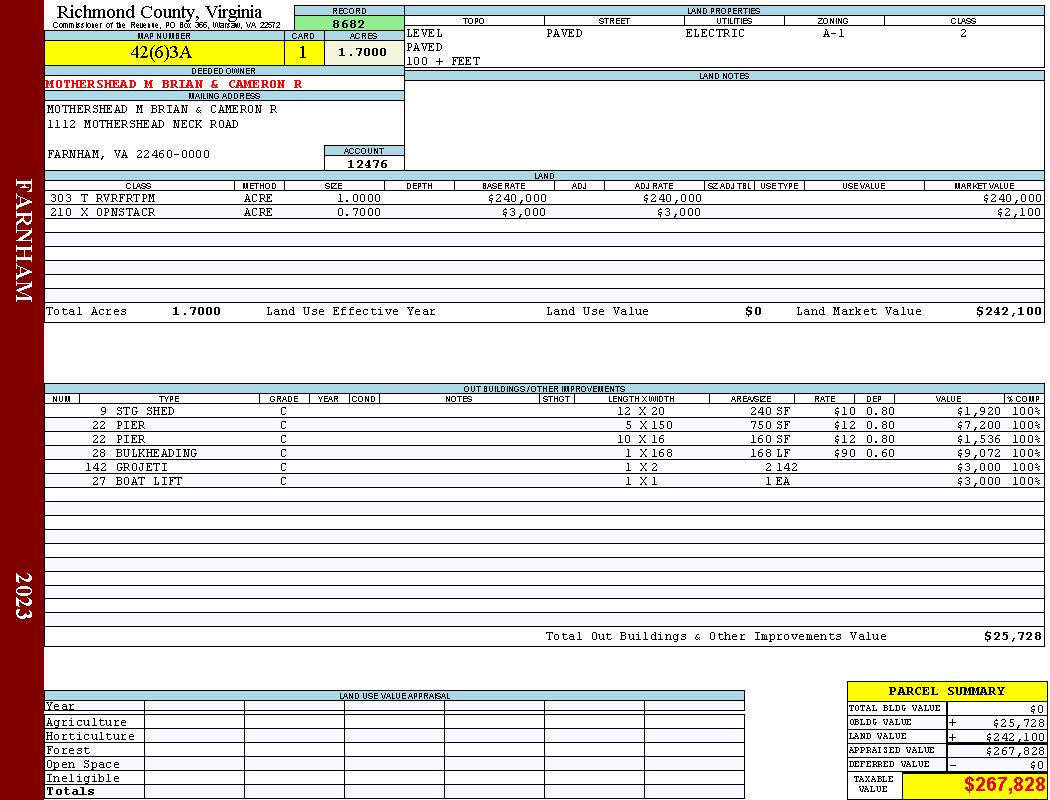Select the PIER row sized 5 X 150
The height and width of the screenshot is (800, 1050).
(x=544, y=426)
